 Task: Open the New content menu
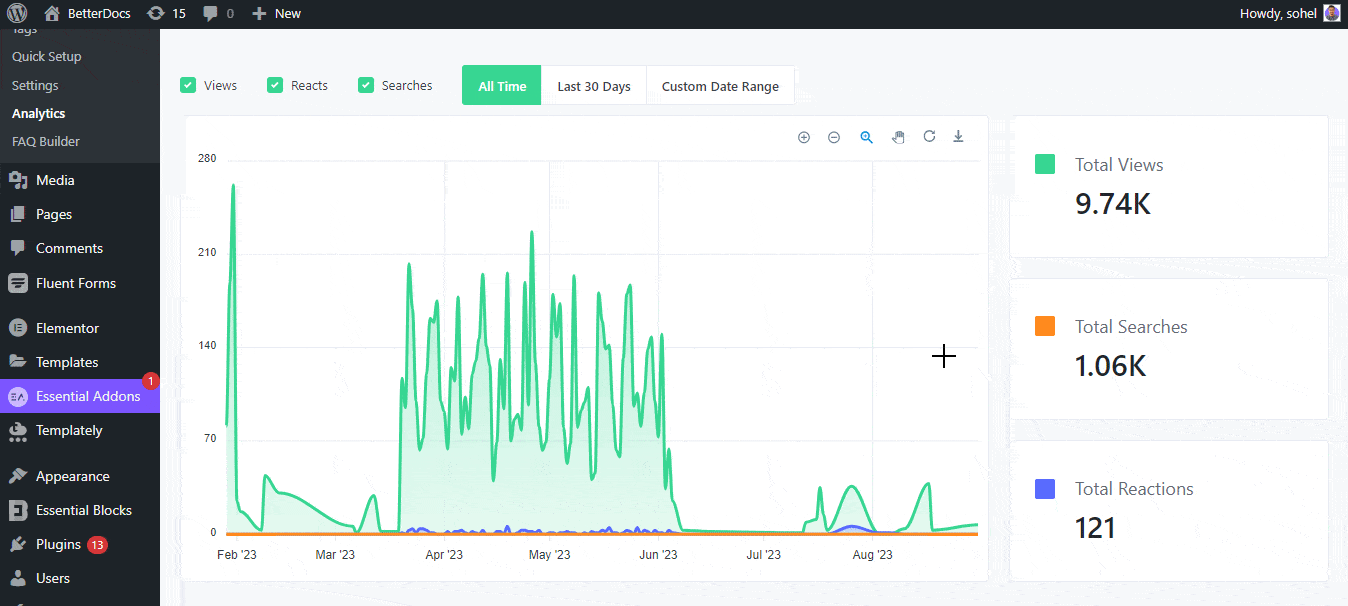coord(276,13)
